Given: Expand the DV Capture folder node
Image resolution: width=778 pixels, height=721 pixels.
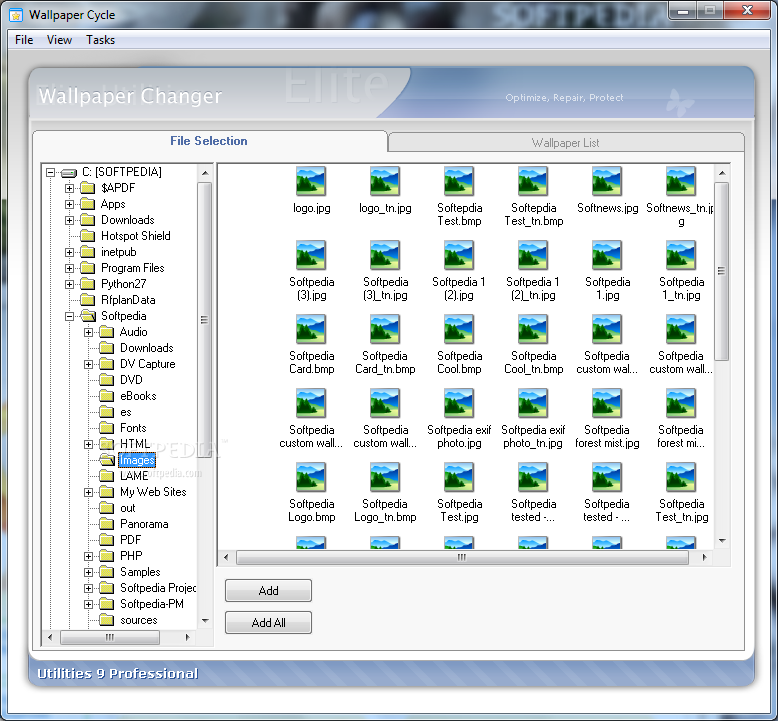Looking at the screenshot, I should click(88, 364).
